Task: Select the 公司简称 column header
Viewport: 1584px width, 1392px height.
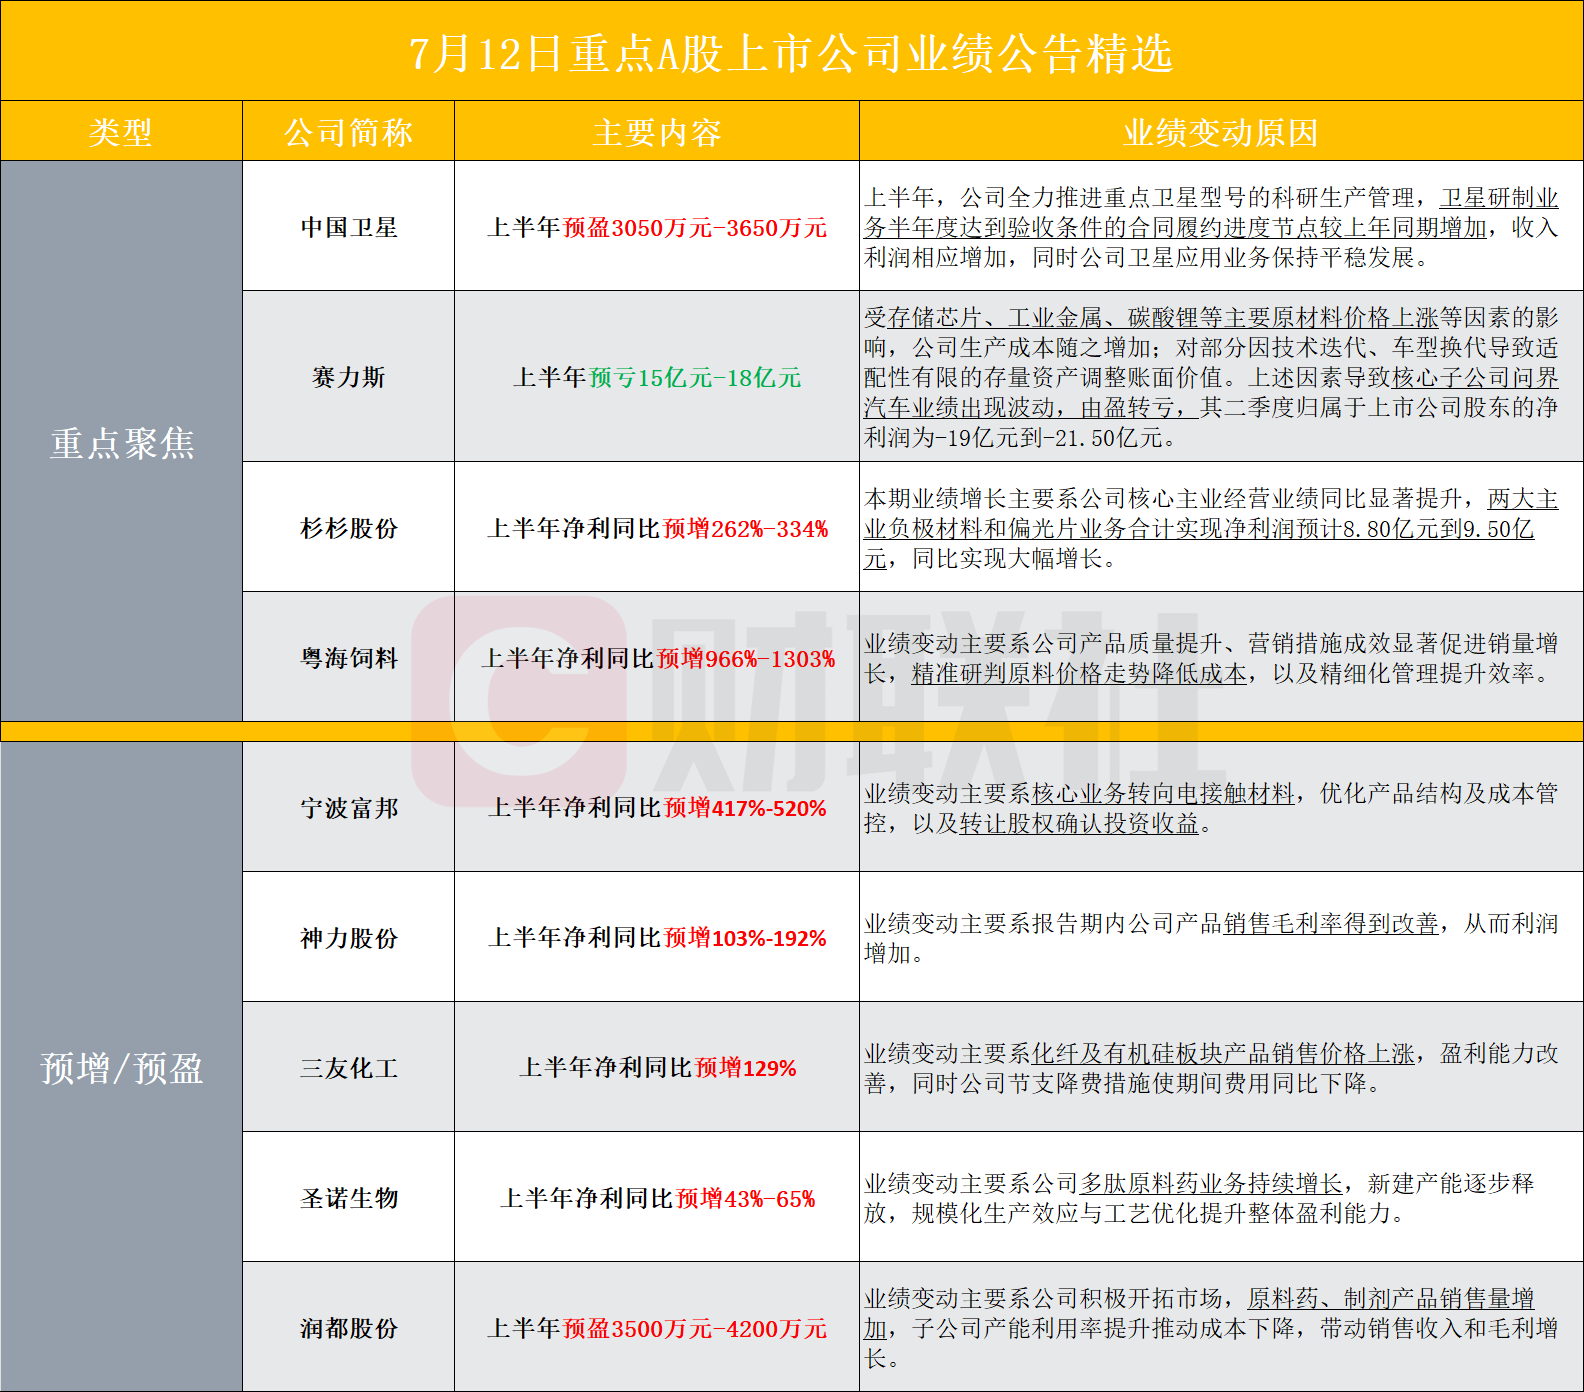Action: [348, 132]
